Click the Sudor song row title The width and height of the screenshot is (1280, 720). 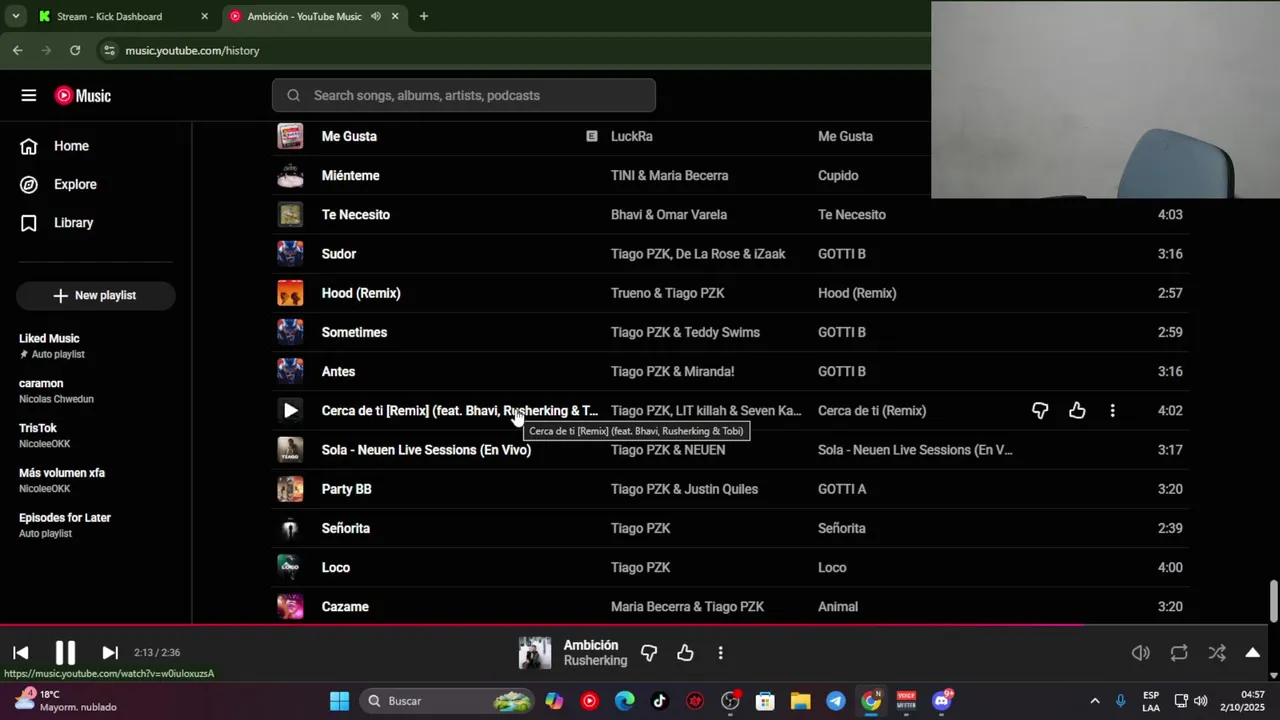[339, 254]
